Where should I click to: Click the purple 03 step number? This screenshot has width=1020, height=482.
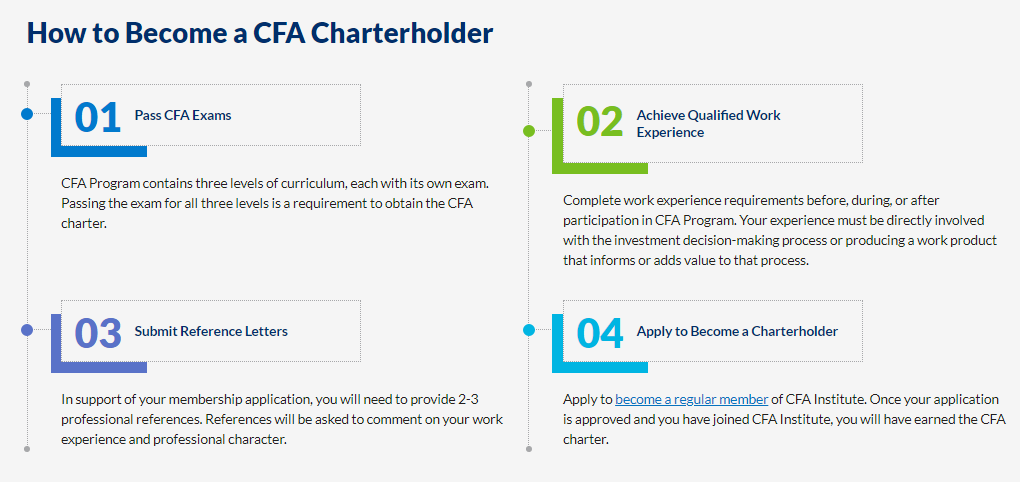[97, 332]
